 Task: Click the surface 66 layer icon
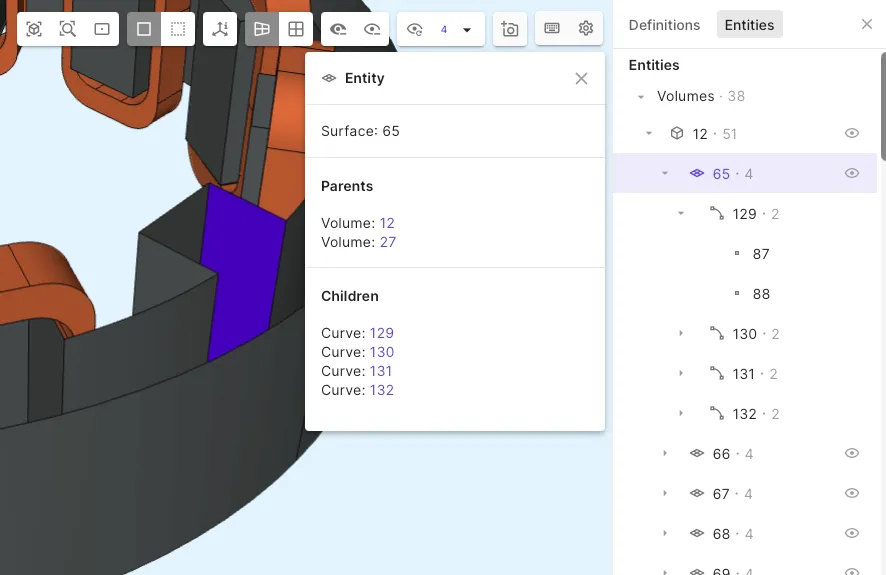pyautogui.click(x=697, y=453)
